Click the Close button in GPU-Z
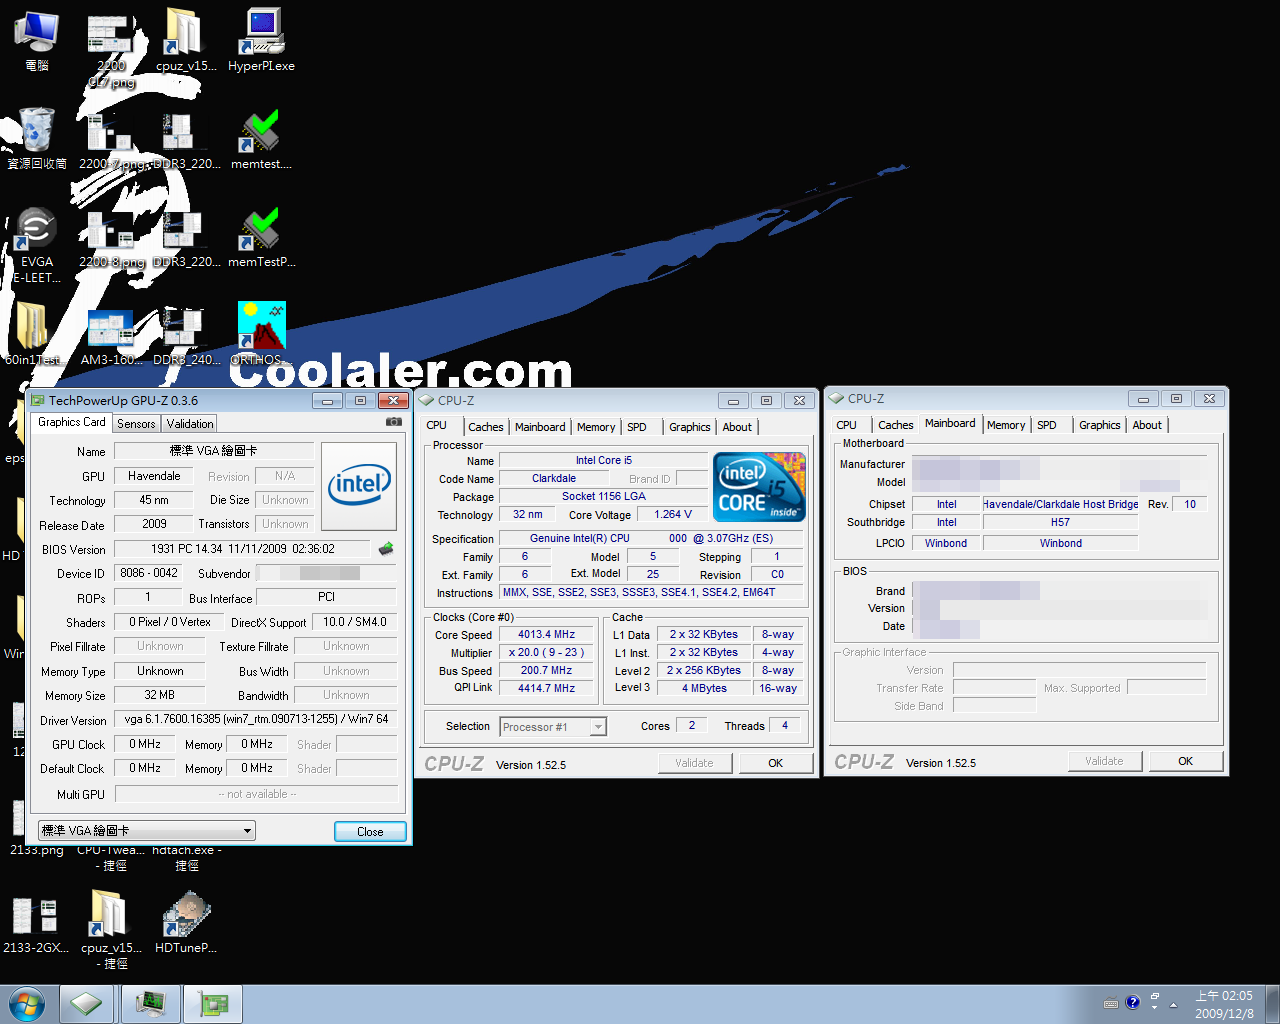 (370, 832)
